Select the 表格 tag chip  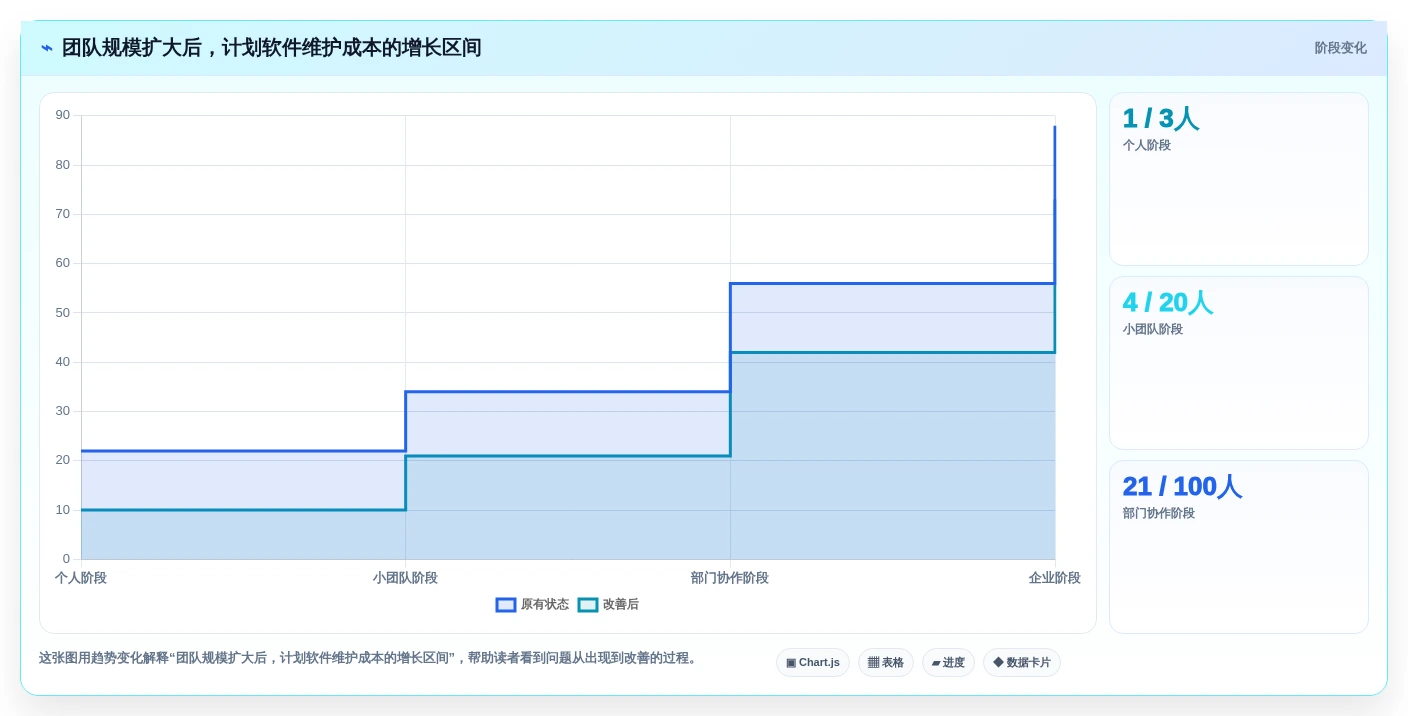[x=886, y=663]
